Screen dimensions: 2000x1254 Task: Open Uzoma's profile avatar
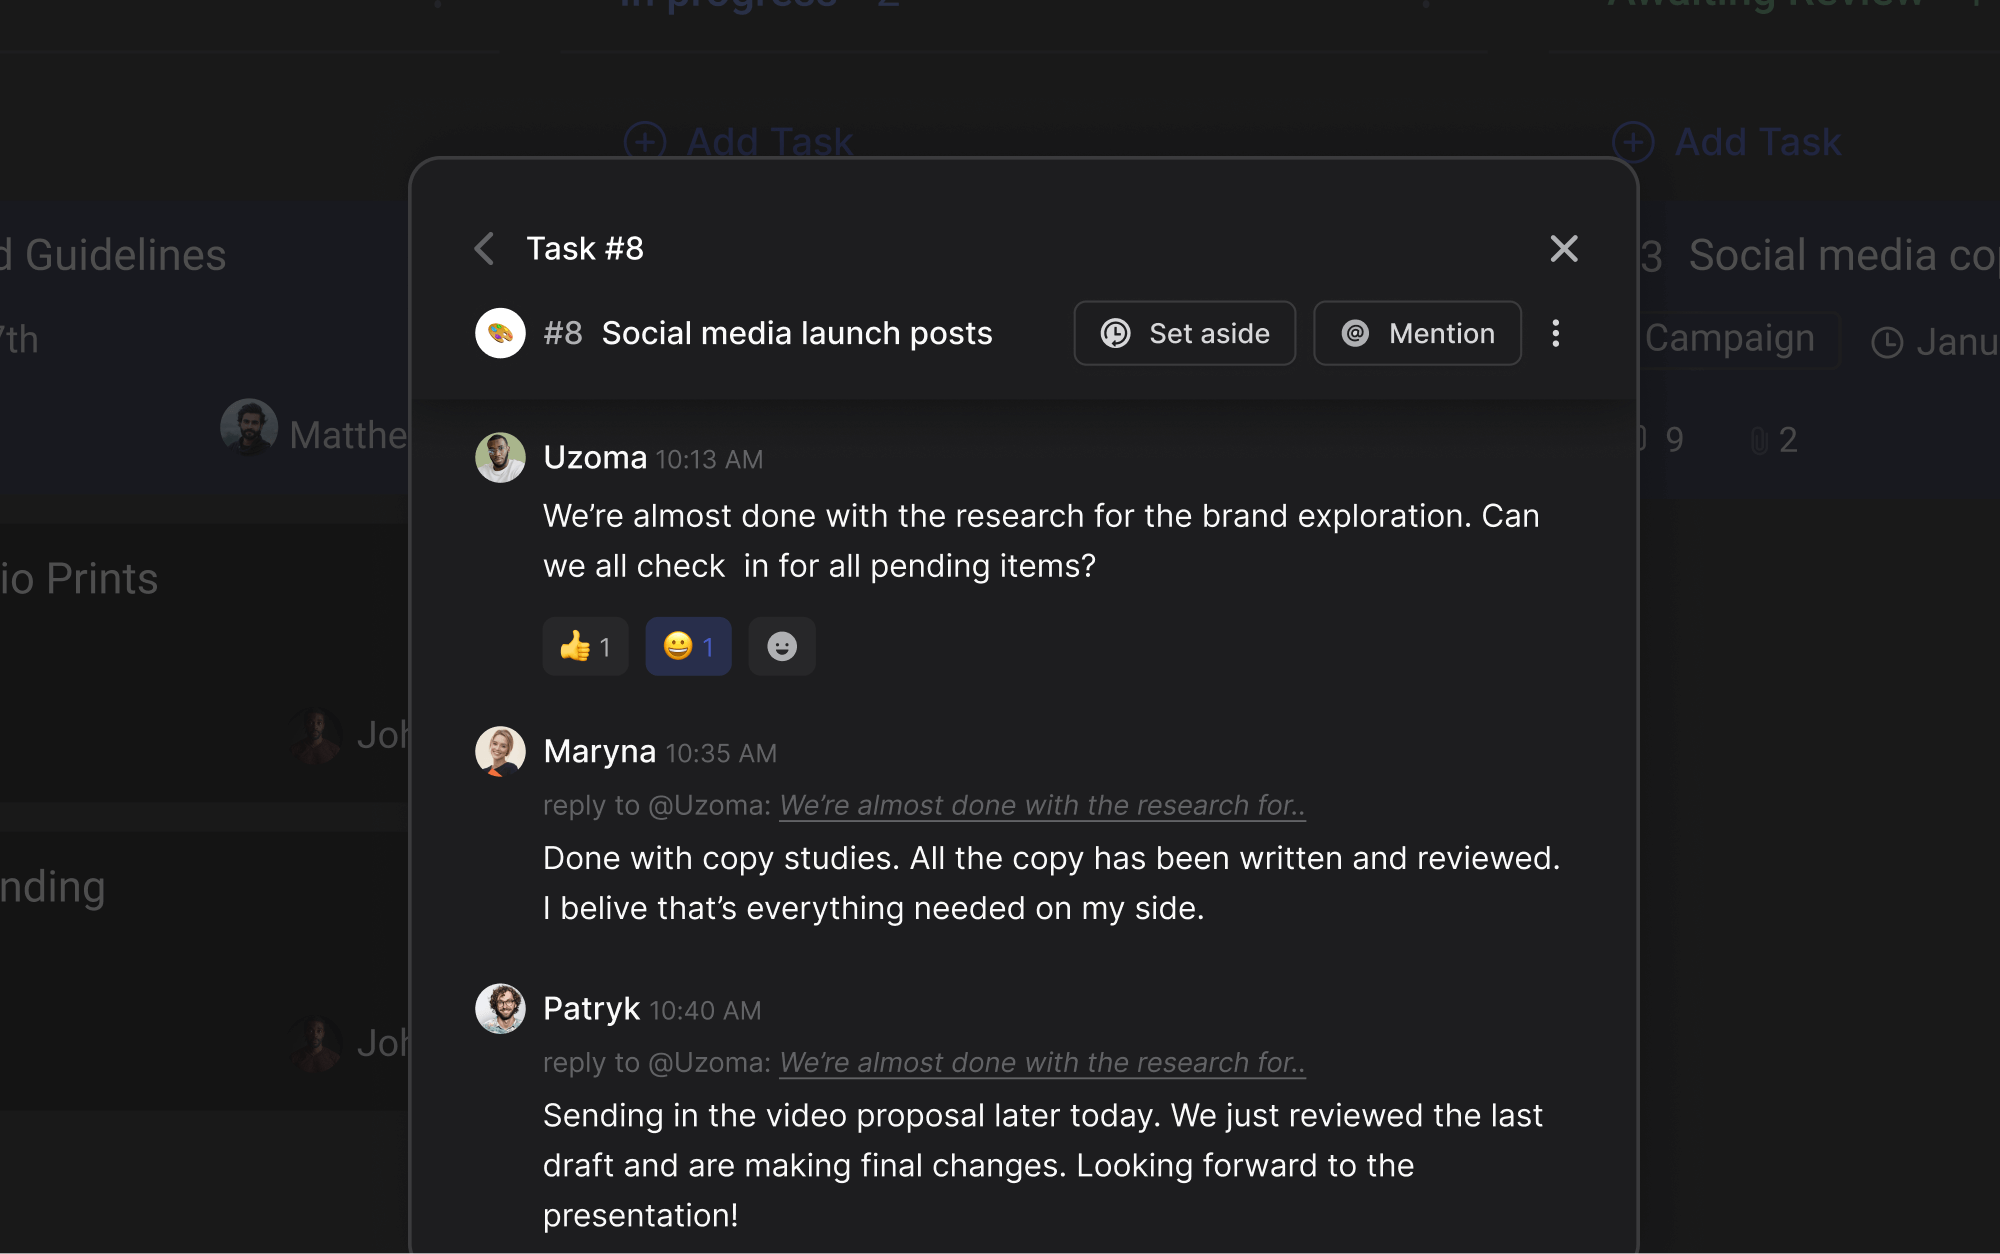click(499, 457)
